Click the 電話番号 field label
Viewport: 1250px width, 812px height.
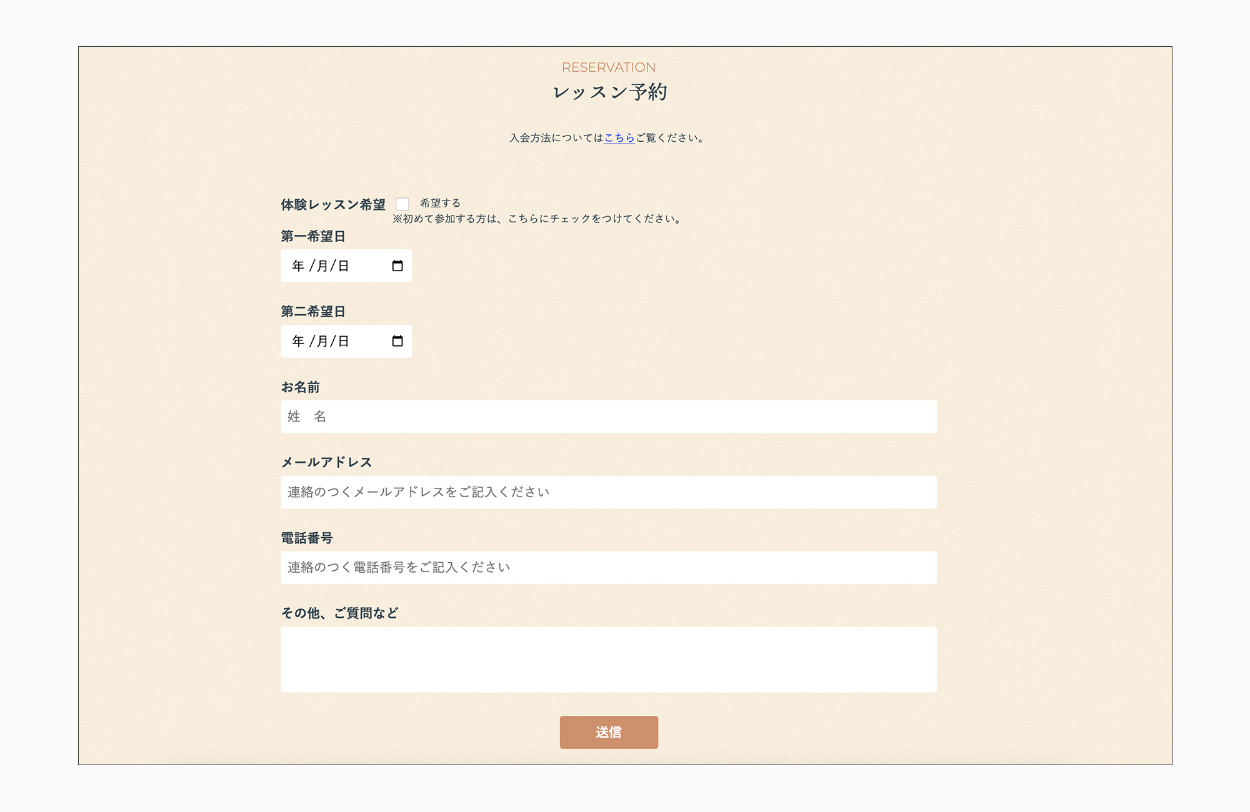(306, 538)
